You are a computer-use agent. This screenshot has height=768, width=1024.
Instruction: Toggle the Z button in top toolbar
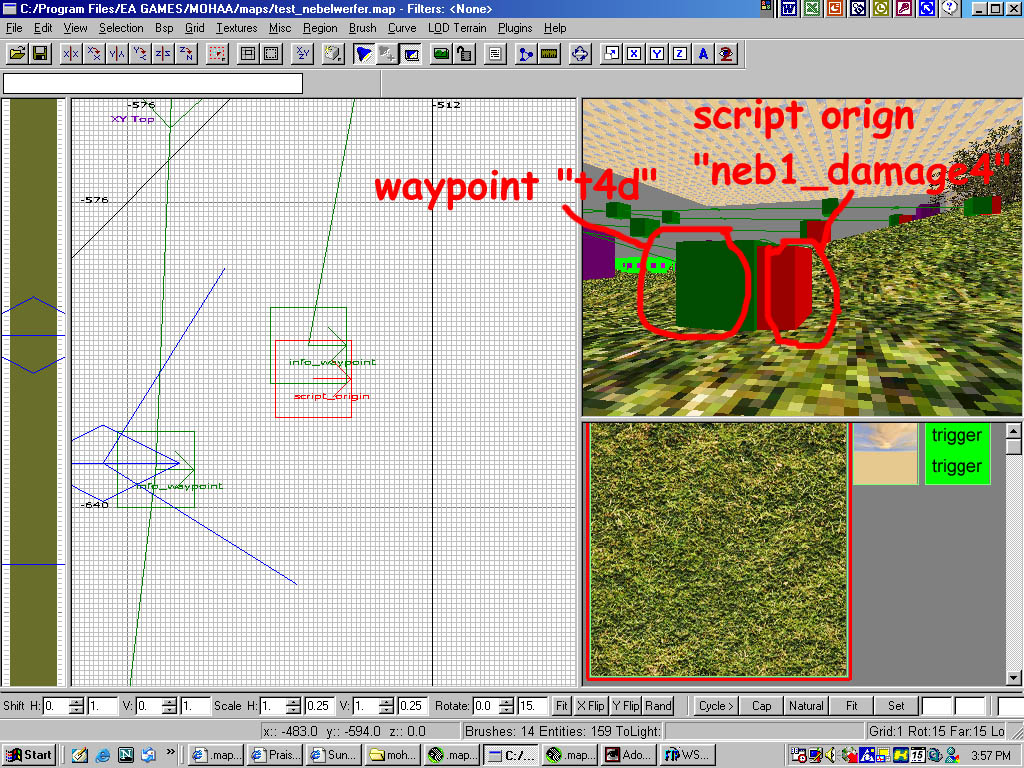[x=680, y=54]
